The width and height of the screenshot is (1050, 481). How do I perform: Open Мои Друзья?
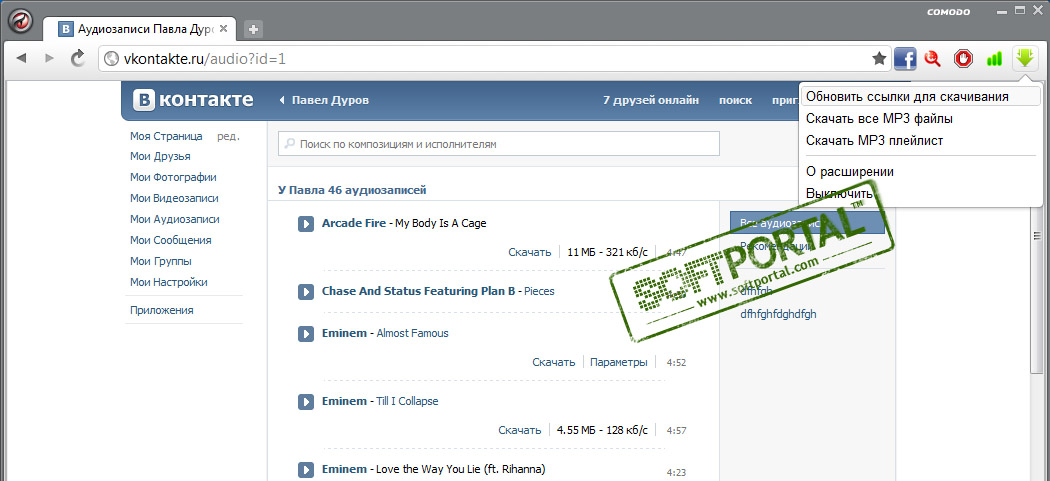pyautogui.click(x=160, y=157)
